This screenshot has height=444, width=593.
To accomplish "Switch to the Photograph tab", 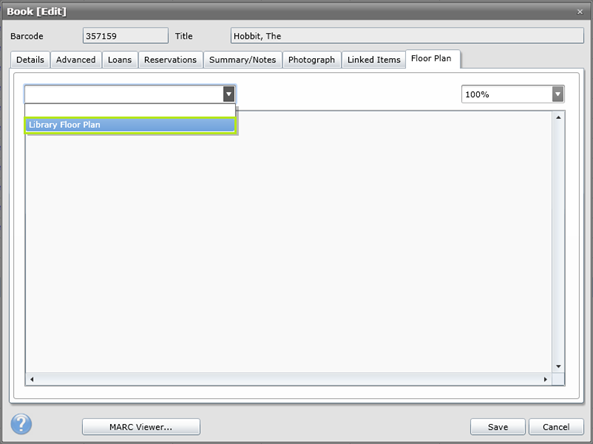I will tap(312, 60).
